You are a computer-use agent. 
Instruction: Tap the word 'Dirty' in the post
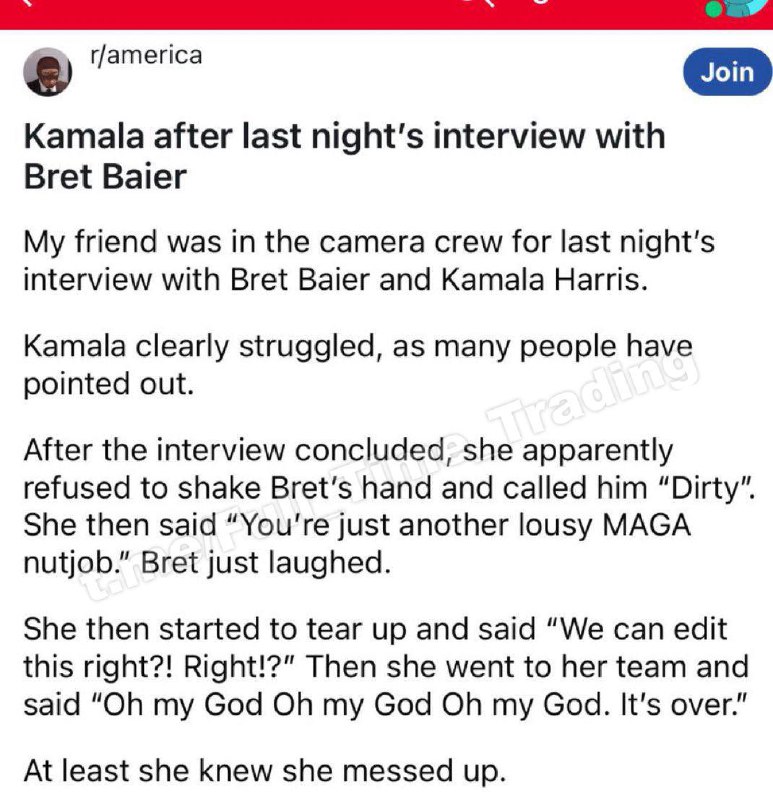[x=706, y=489]
